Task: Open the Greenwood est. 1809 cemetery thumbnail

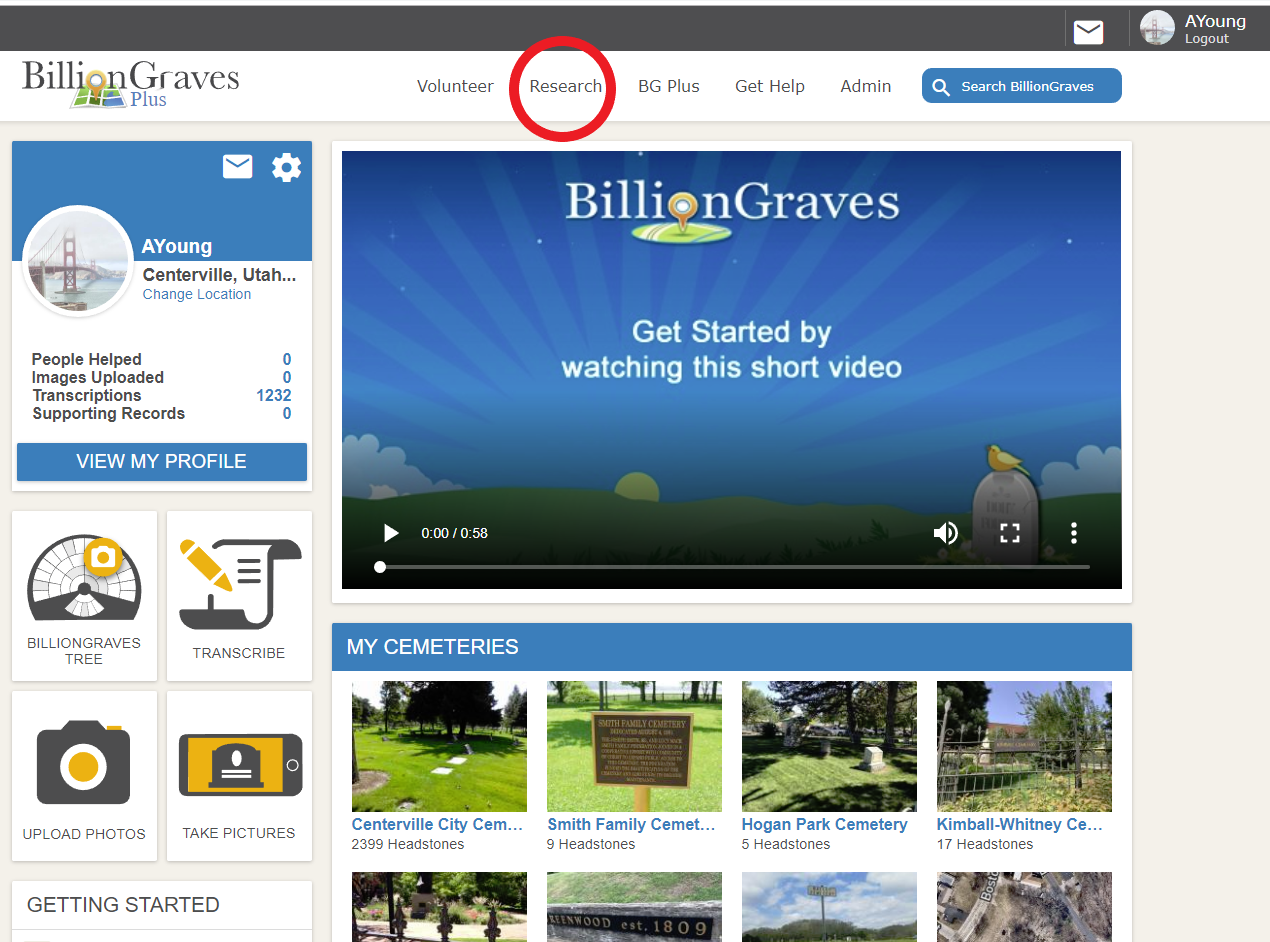Action: pos(634,906)
